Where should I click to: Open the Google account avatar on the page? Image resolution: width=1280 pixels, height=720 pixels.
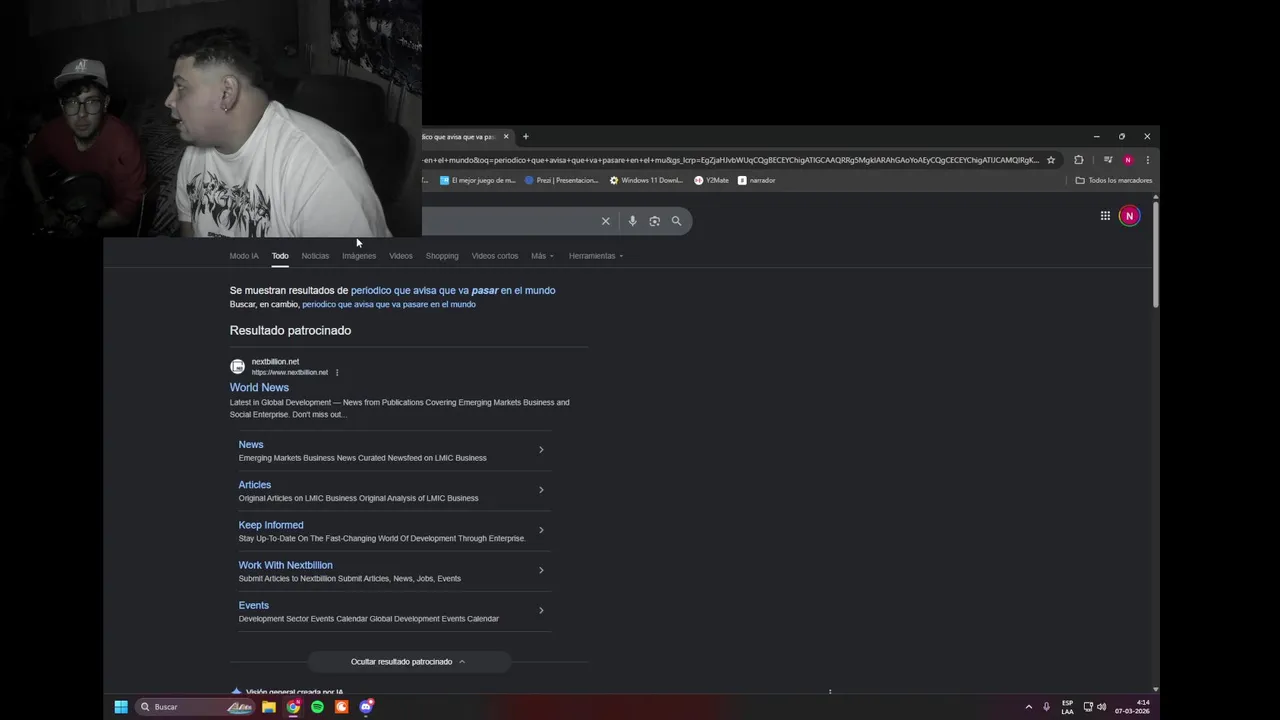click(x=1129, y=215)
